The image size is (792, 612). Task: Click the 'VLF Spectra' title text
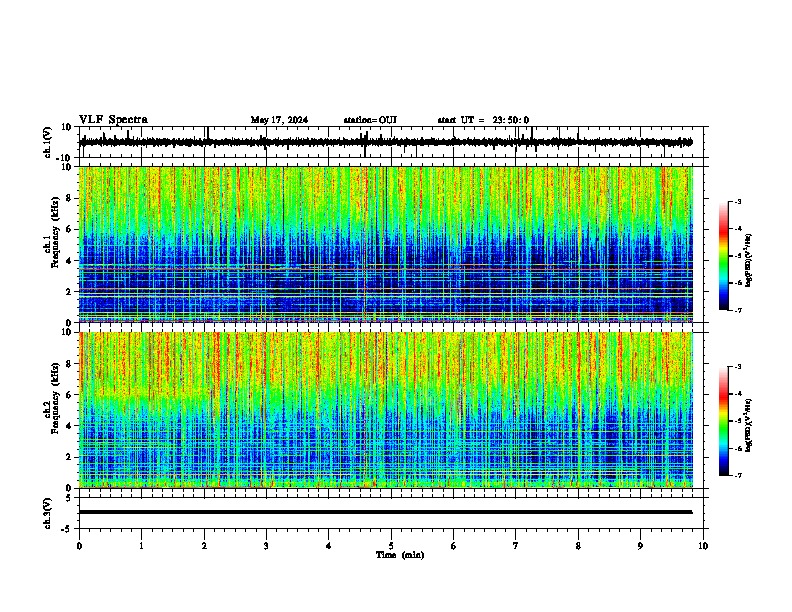[113, 120]
